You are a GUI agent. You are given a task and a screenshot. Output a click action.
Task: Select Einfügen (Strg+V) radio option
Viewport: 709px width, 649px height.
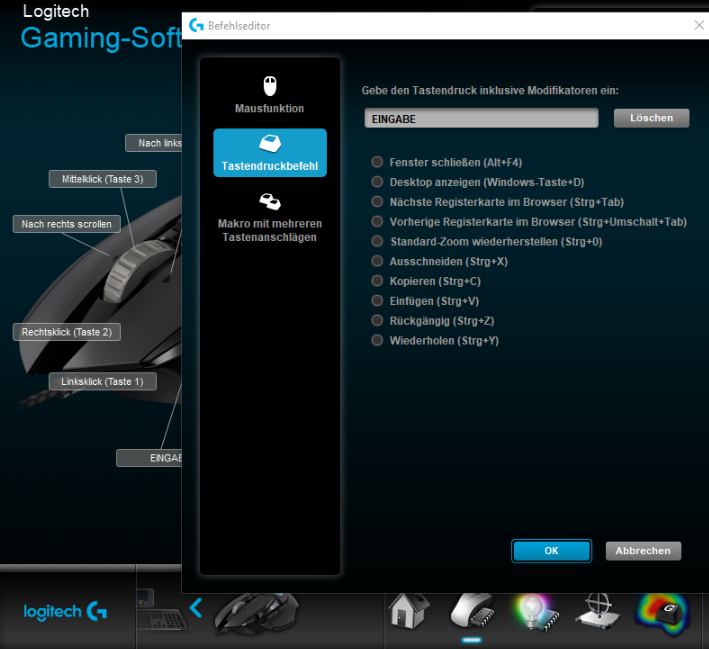click(x=377, y=301)
